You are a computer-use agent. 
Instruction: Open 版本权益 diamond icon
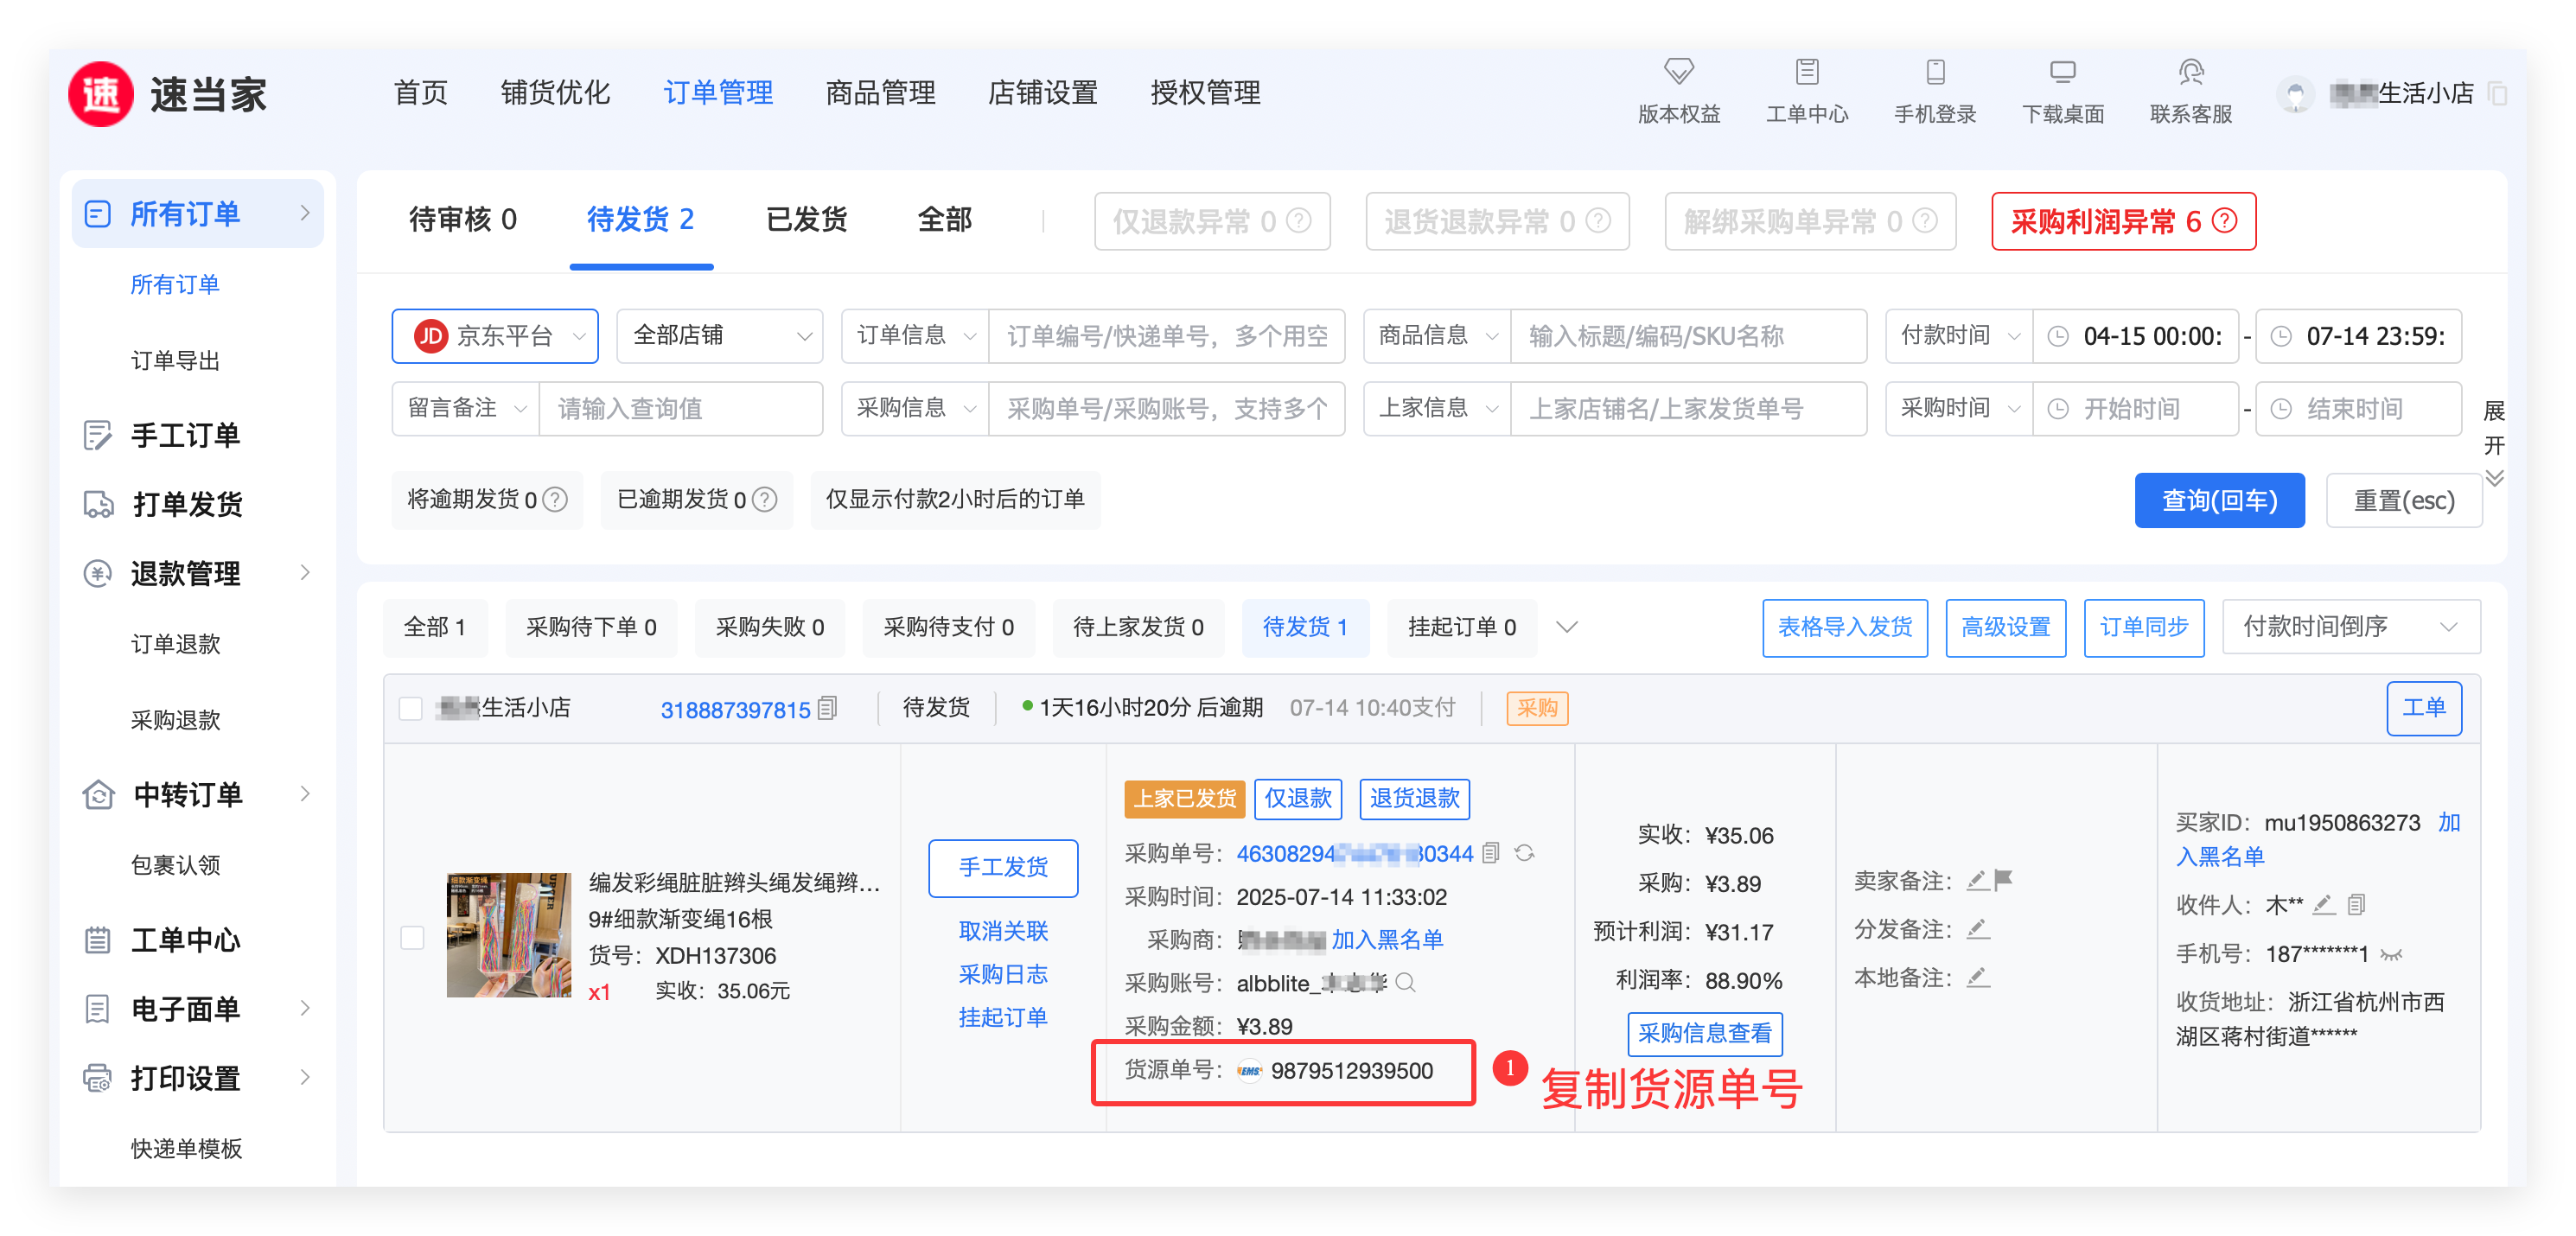[x=1678, y=72]
